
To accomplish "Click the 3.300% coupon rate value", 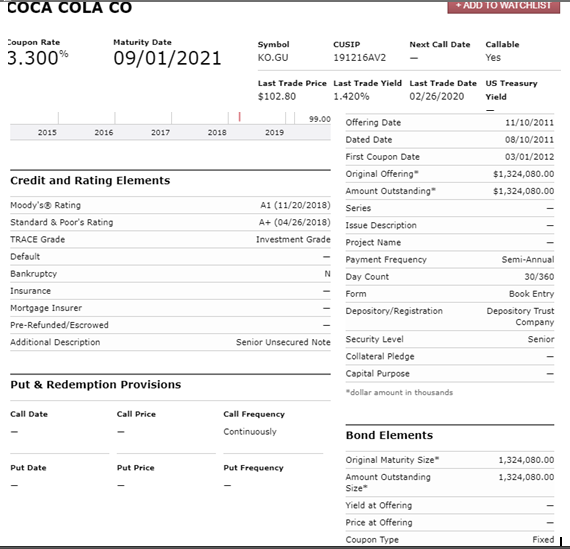I will point(38,58).
